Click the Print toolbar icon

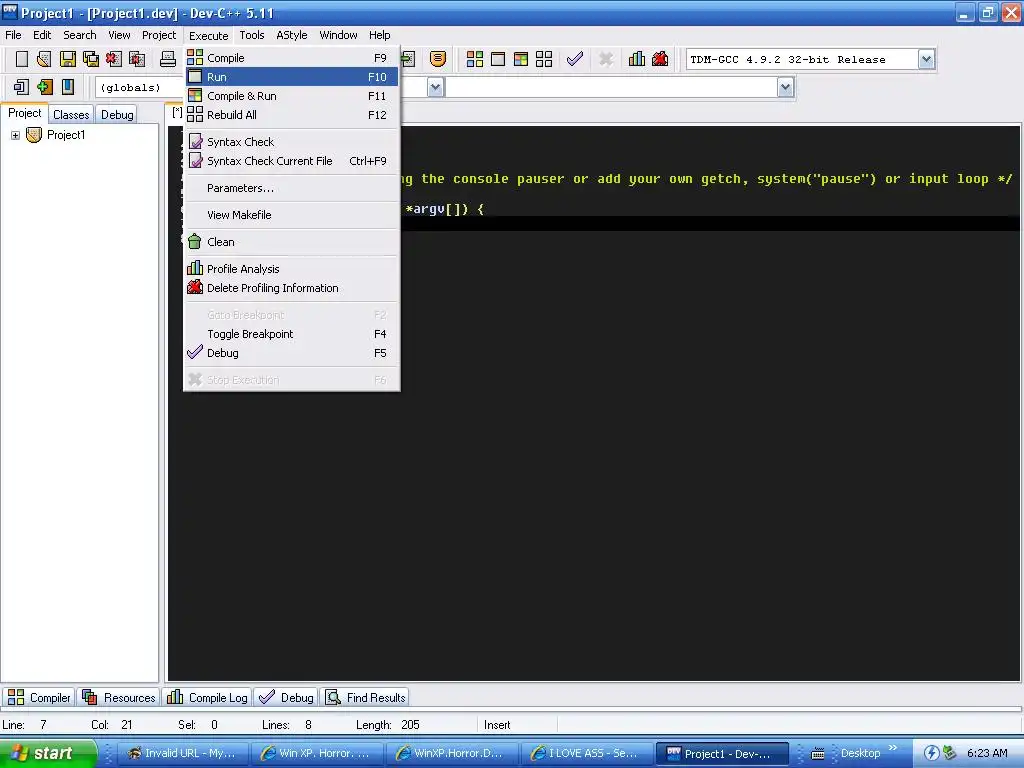tap(168, 59)
